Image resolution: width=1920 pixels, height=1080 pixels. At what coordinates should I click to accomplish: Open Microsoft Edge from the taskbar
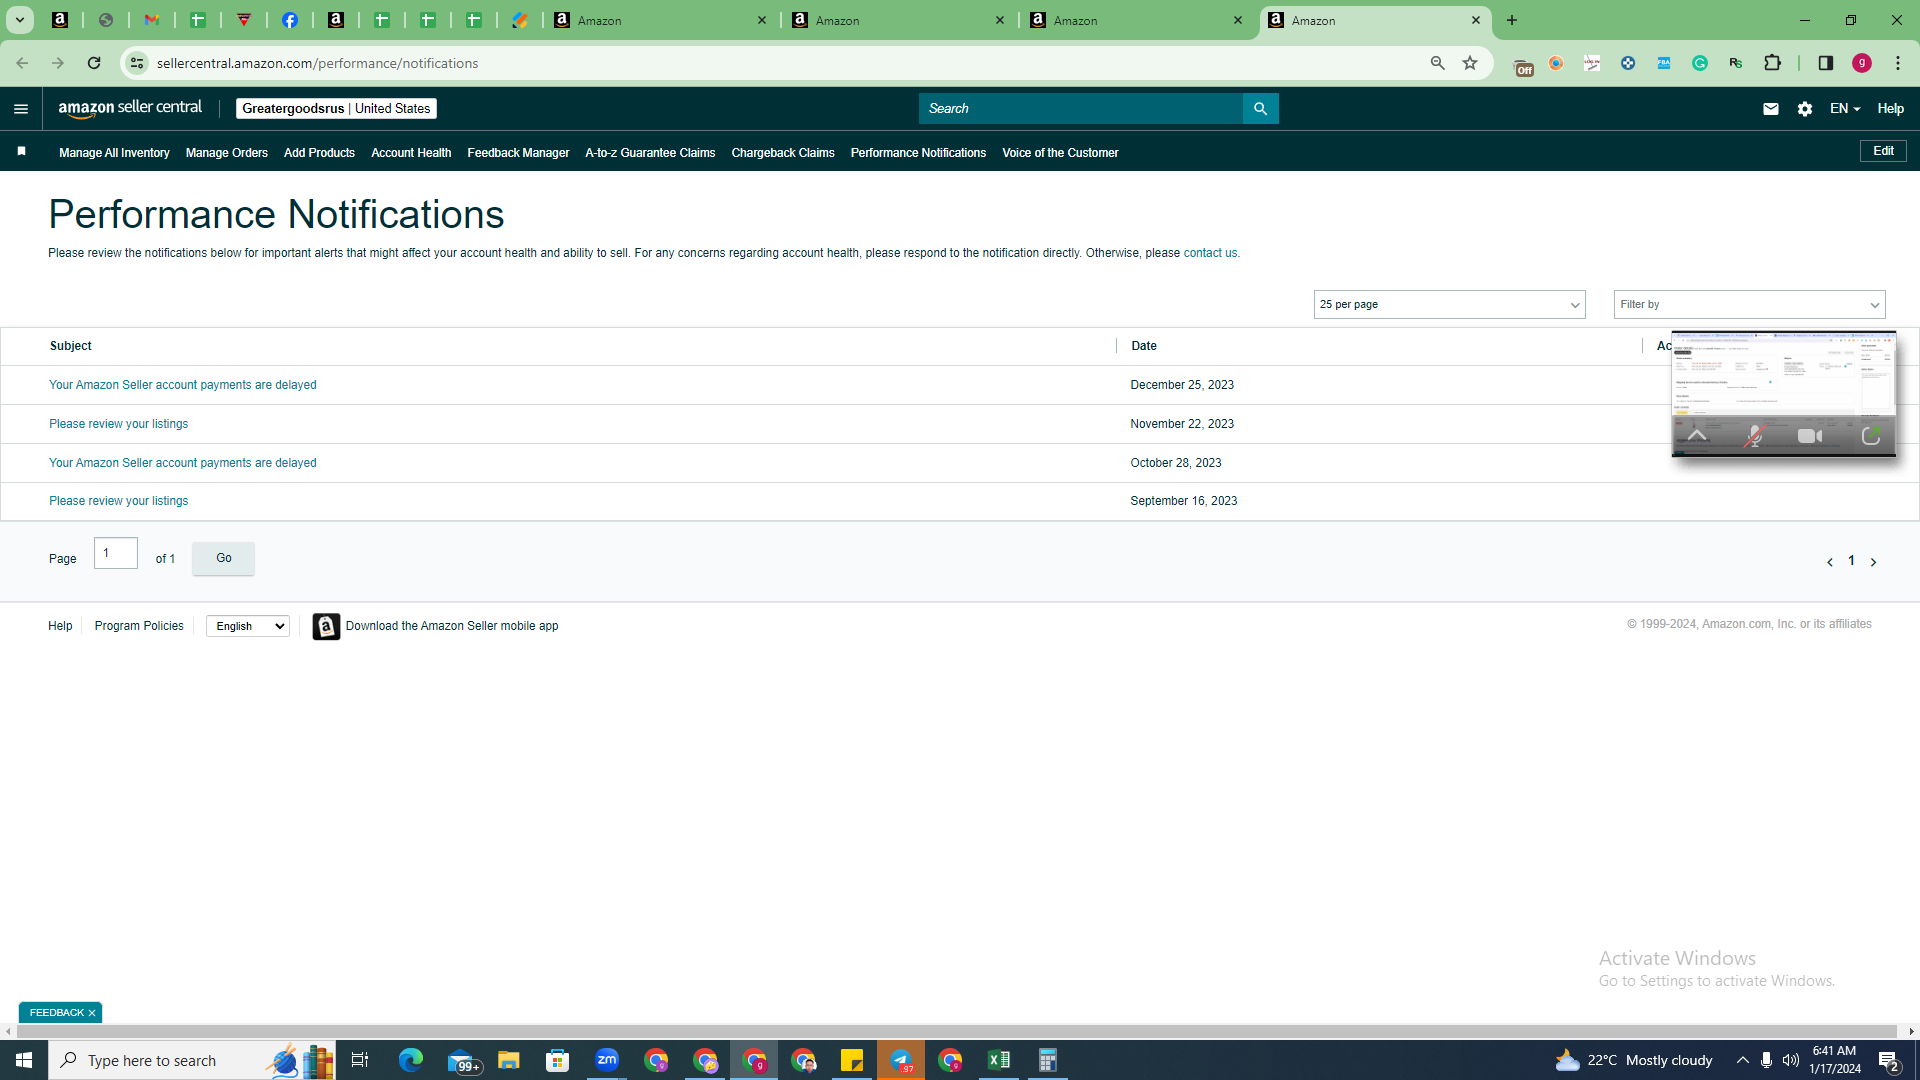coord(411,1060)
